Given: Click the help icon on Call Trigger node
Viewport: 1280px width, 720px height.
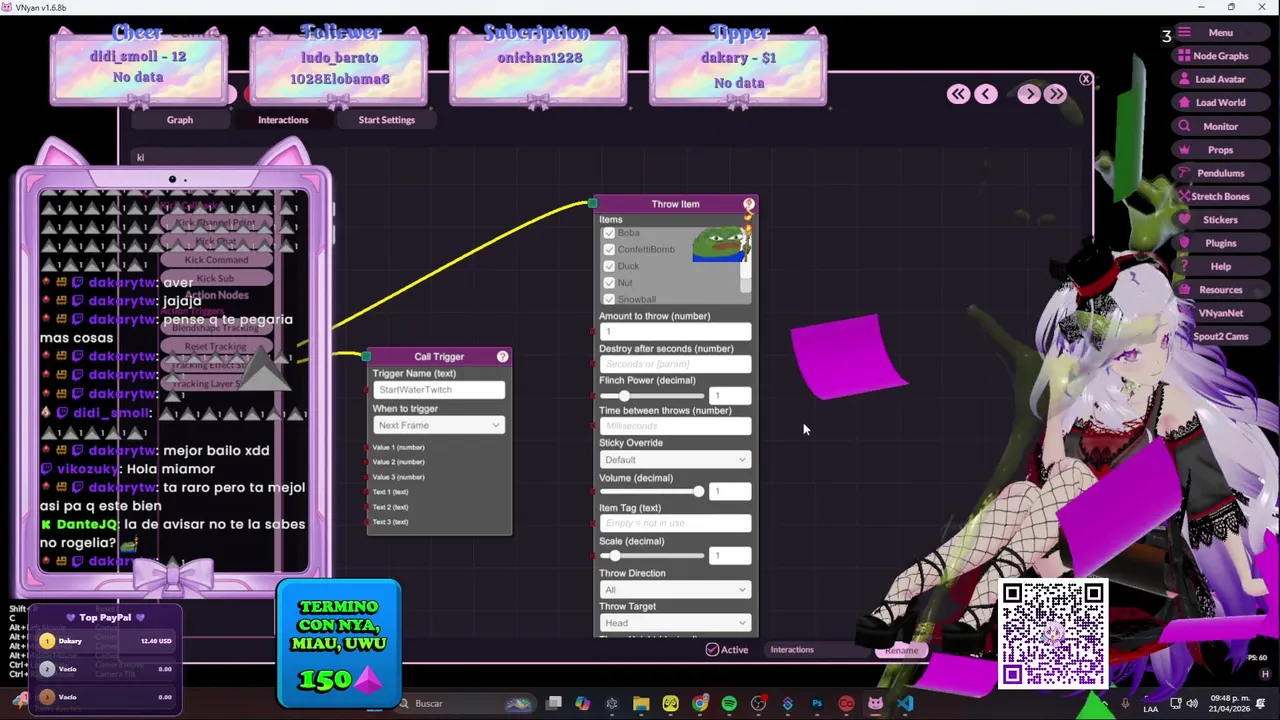Looking at the screenshot, I should tap(502, 357).
